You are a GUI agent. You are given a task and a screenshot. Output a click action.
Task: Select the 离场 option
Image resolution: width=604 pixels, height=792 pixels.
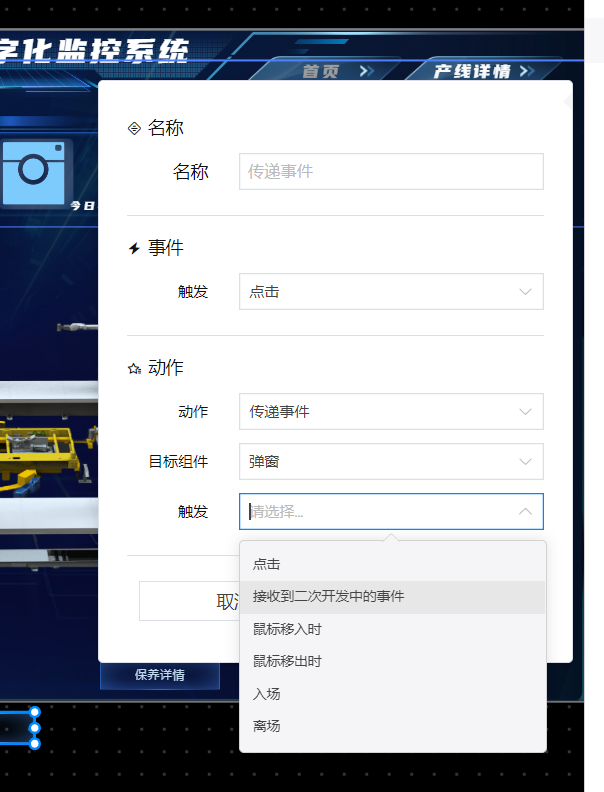pos(267,726)
